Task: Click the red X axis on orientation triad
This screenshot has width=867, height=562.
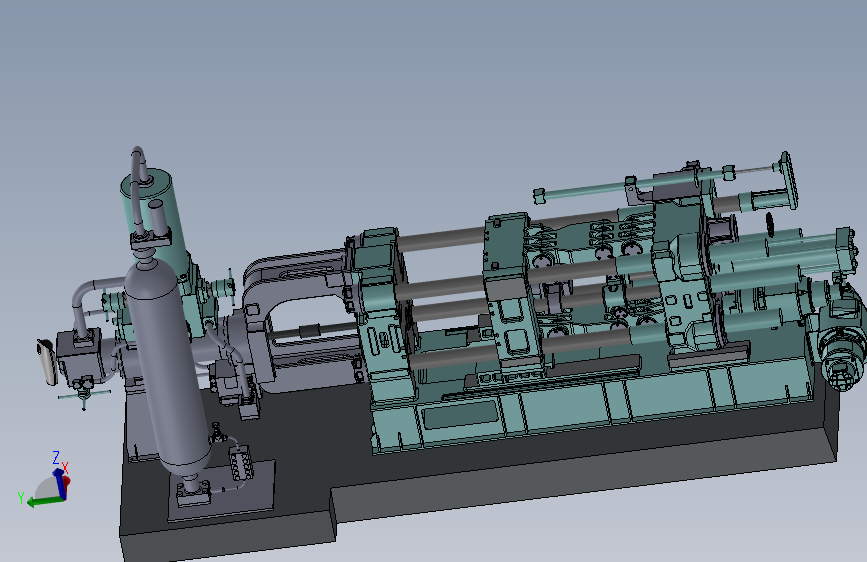Action: tap(66, 482)
